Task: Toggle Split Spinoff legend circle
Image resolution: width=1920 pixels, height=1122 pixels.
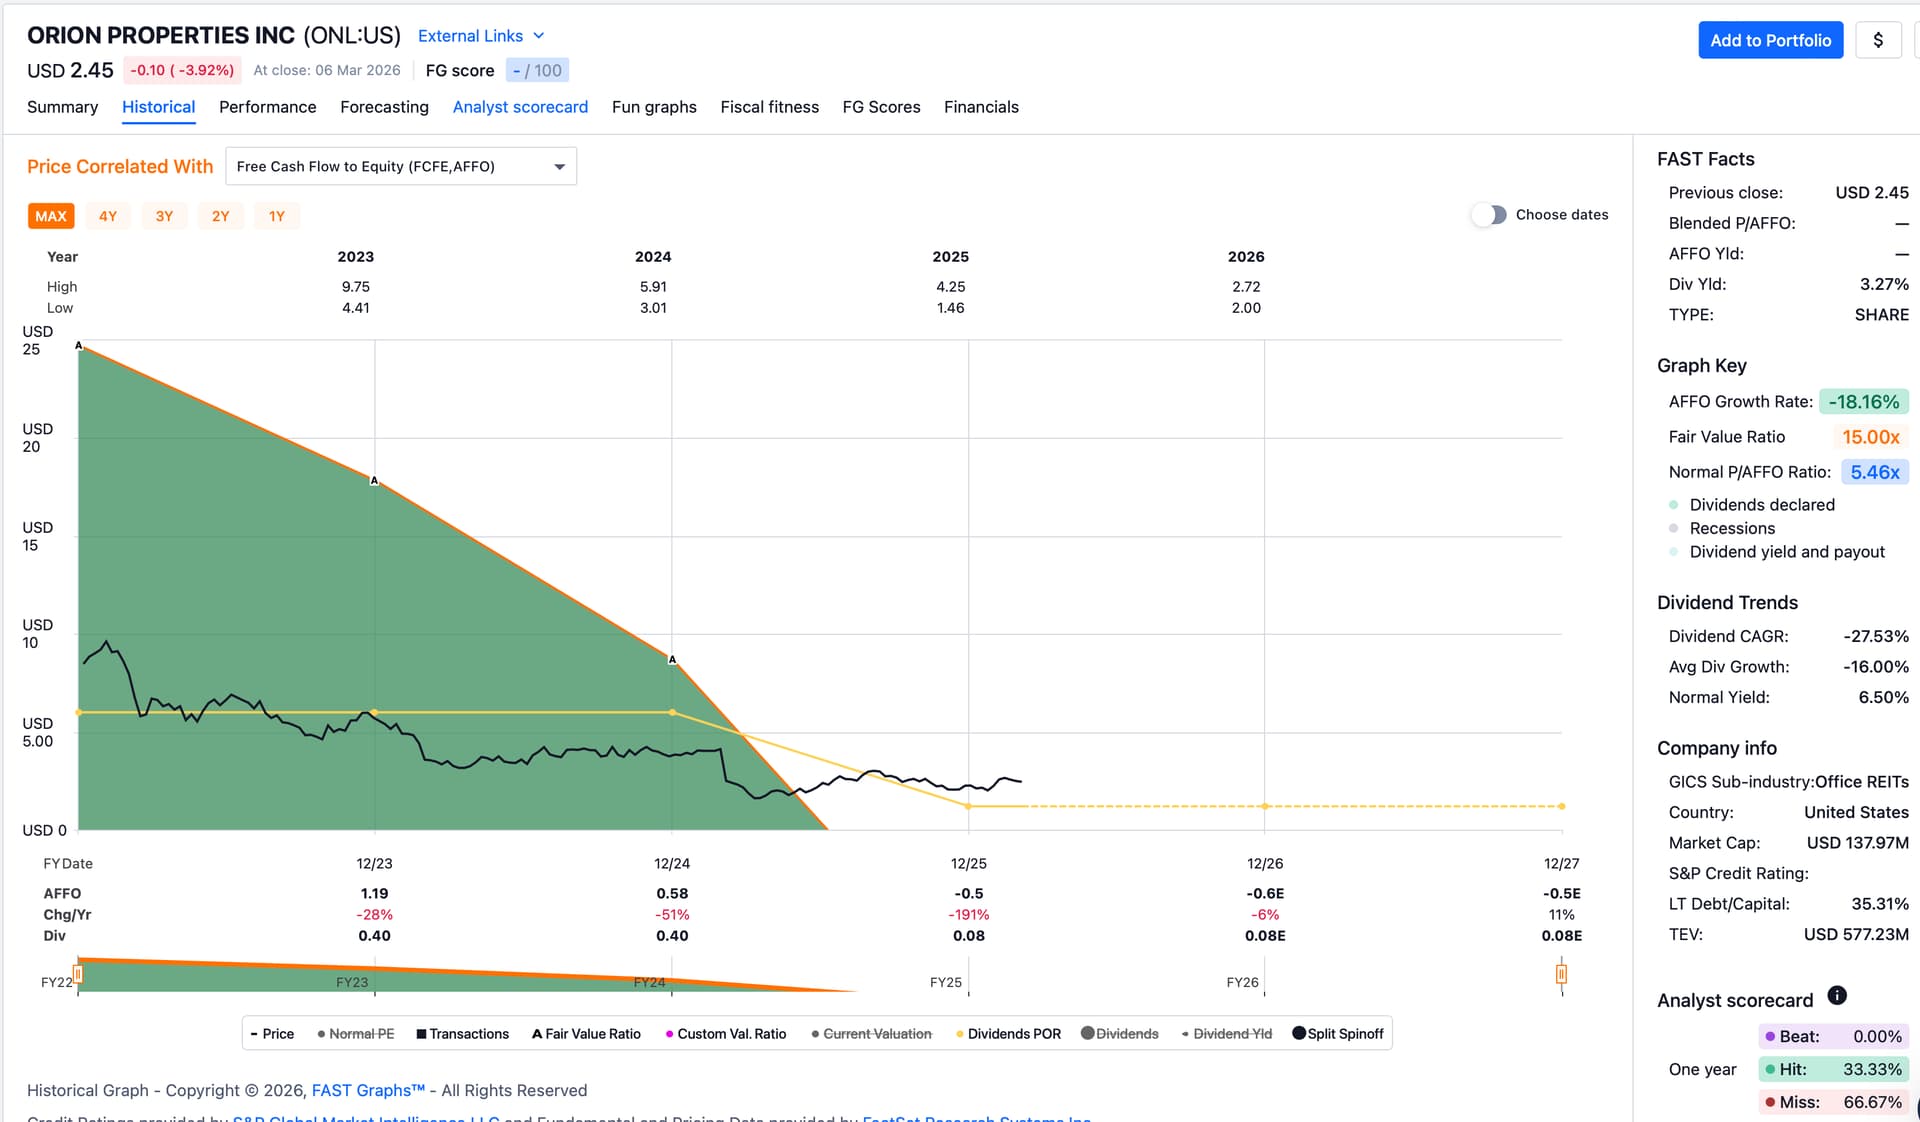Action: tap(1299, 1033)
